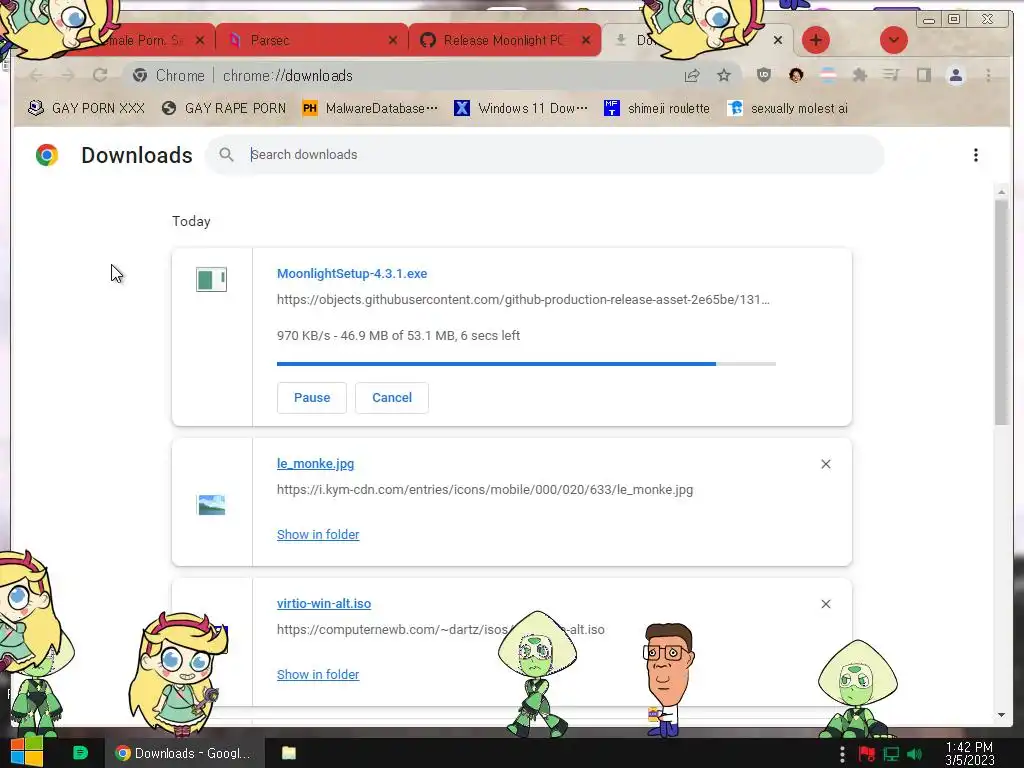Show le_monke.jpg in folder
The width and height of the screenshot is (1024, 768).
point(318,535)
